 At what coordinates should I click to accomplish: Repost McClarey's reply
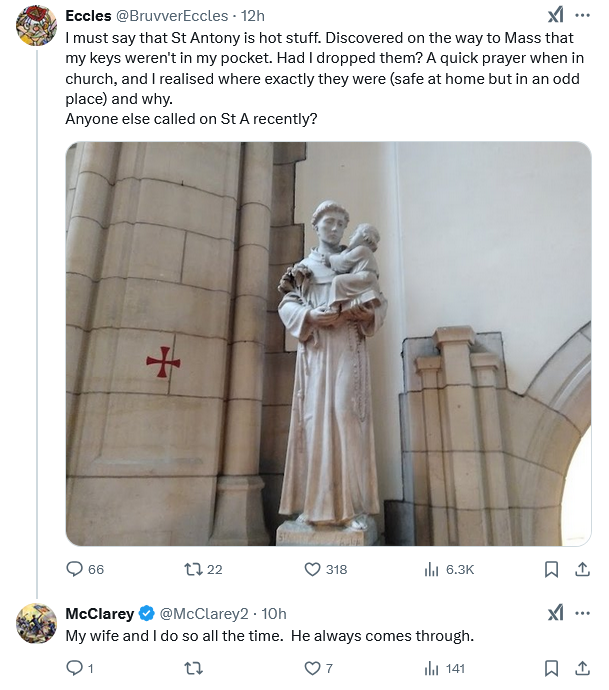click(194, 668)
